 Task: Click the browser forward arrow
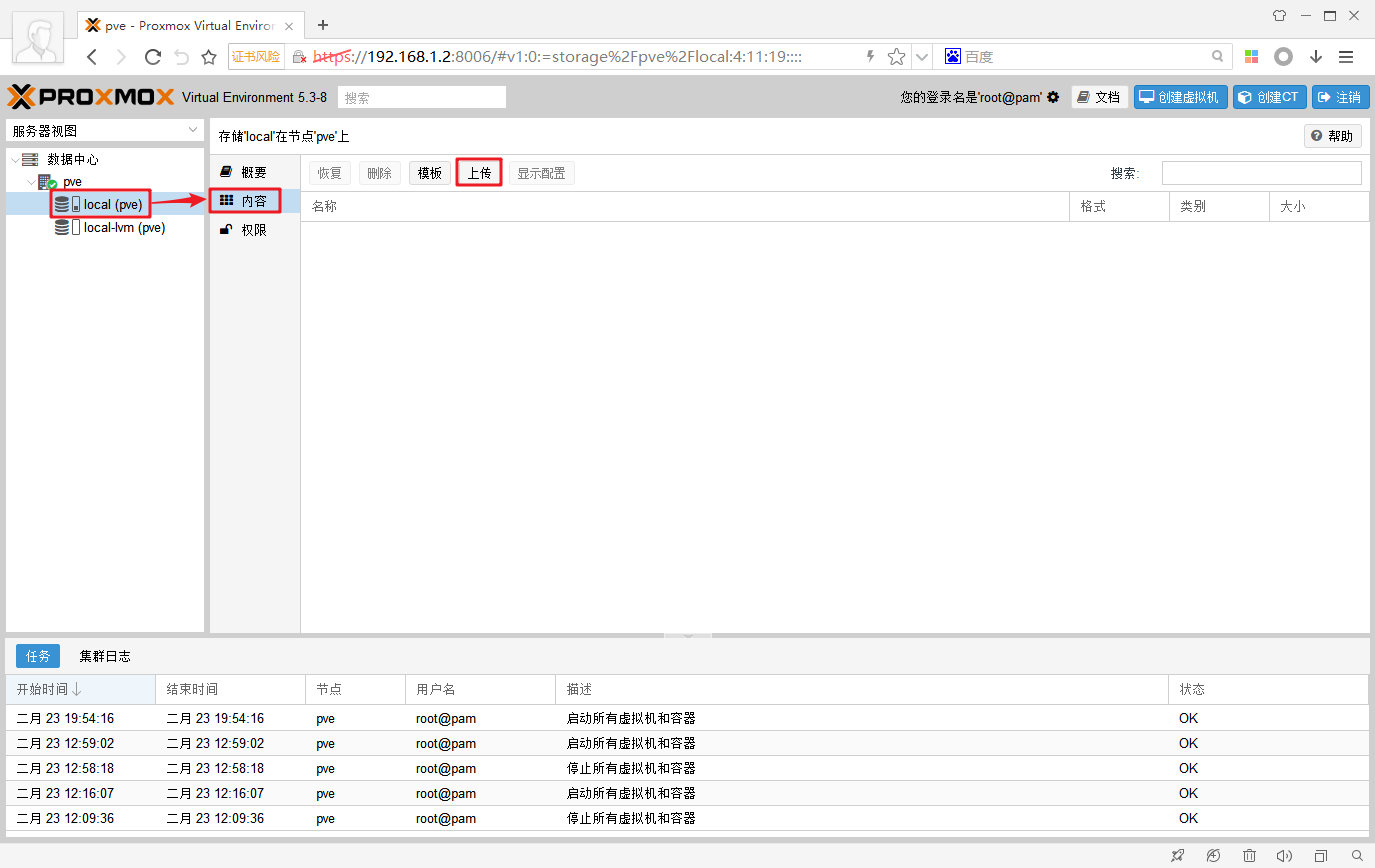pos(122,57)
